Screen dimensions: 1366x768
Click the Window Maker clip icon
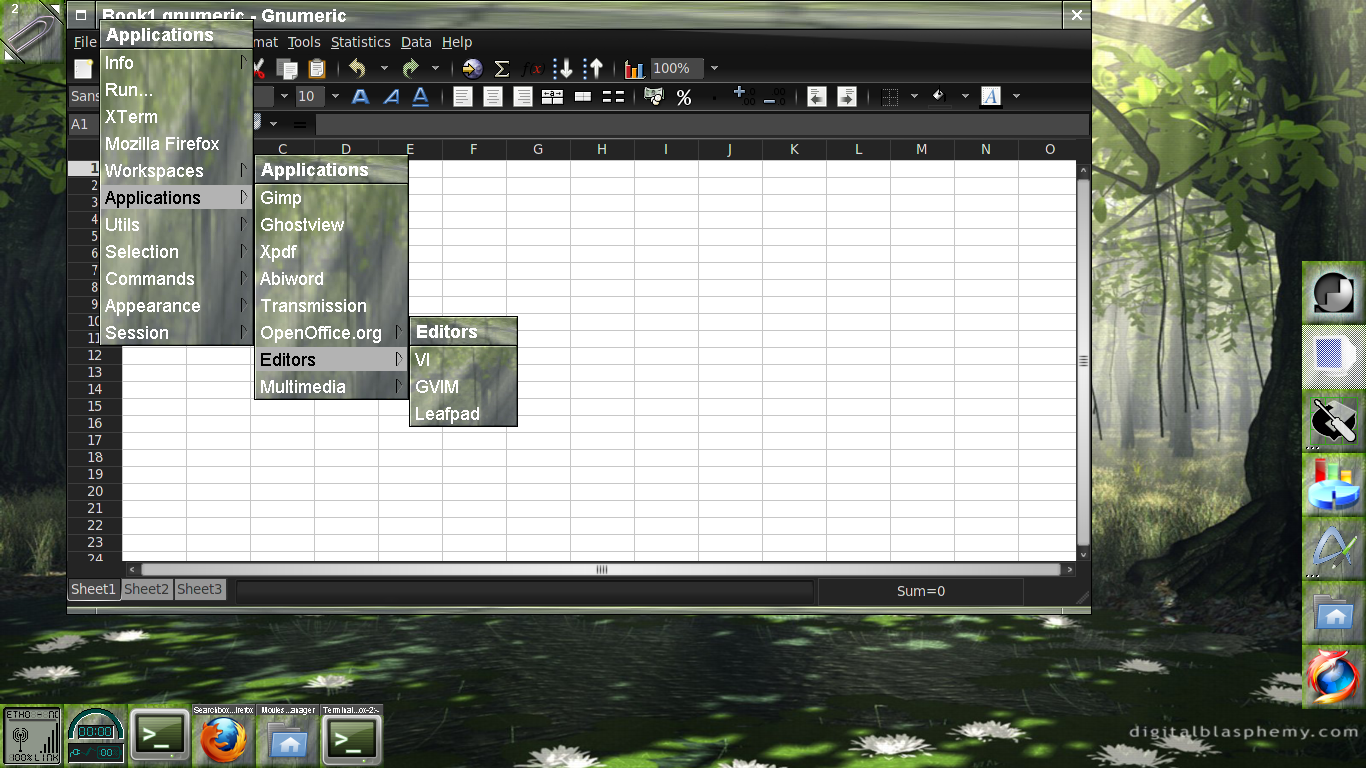pos(32,32)
